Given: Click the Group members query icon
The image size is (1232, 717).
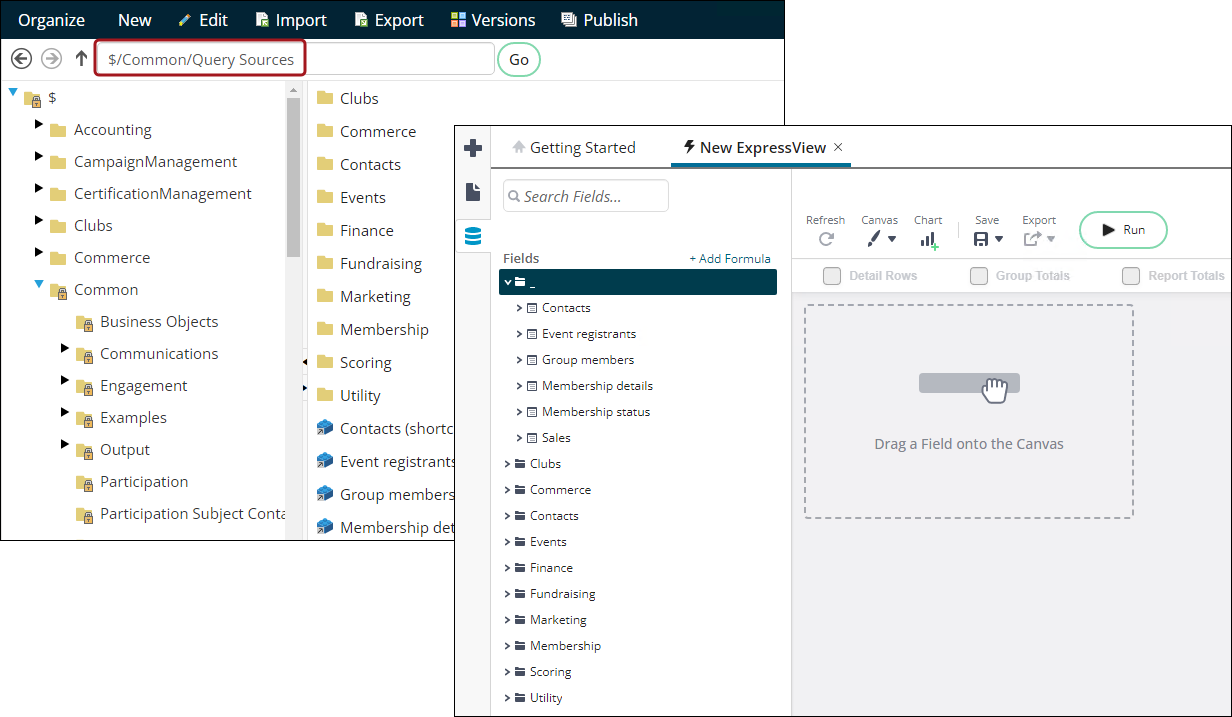Looking at the screenshot, I should point(324,494).
